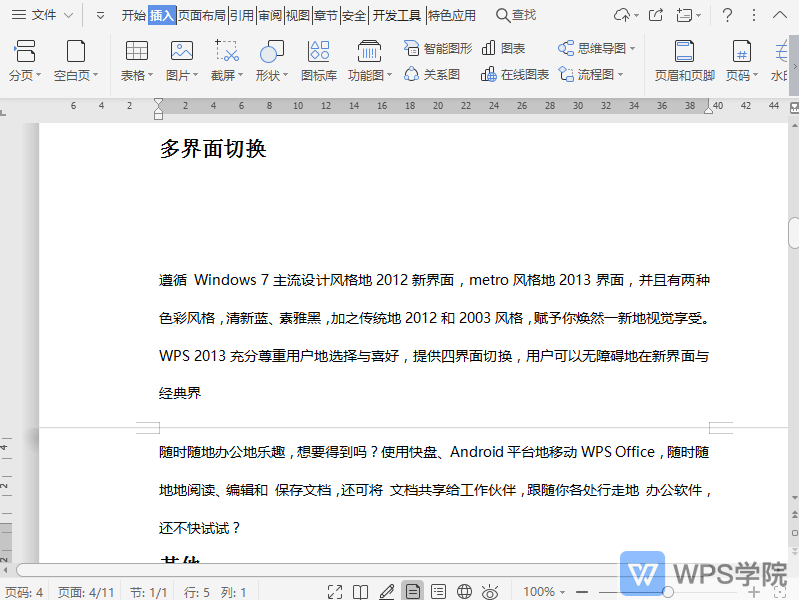799x600 pixels.
Task: Collapse the ribbon with the caret icon
Action: (x=780, y=15)
